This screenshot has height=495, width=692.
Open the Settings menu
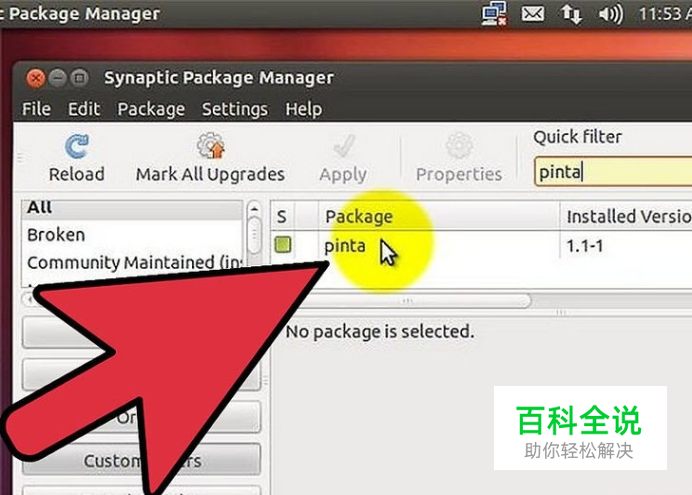click(235, 109)
